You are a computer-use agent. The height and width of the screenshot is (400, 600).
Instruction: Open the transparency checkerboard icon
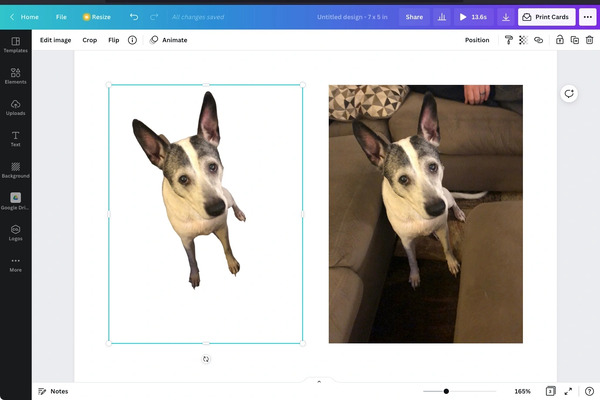coord(523,40)
